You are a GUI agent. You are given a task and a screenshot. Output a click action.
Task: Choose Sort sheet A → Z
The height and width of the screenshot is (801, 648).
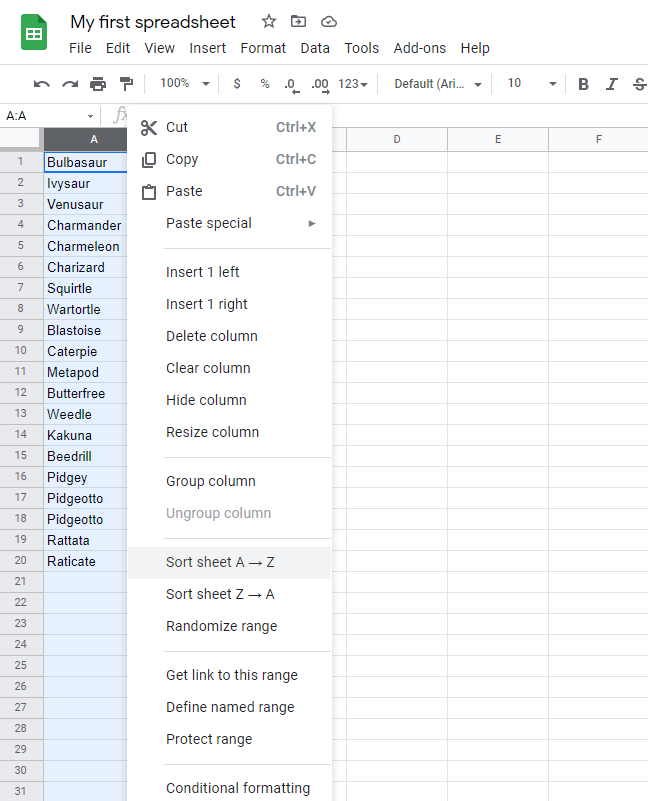220,562
